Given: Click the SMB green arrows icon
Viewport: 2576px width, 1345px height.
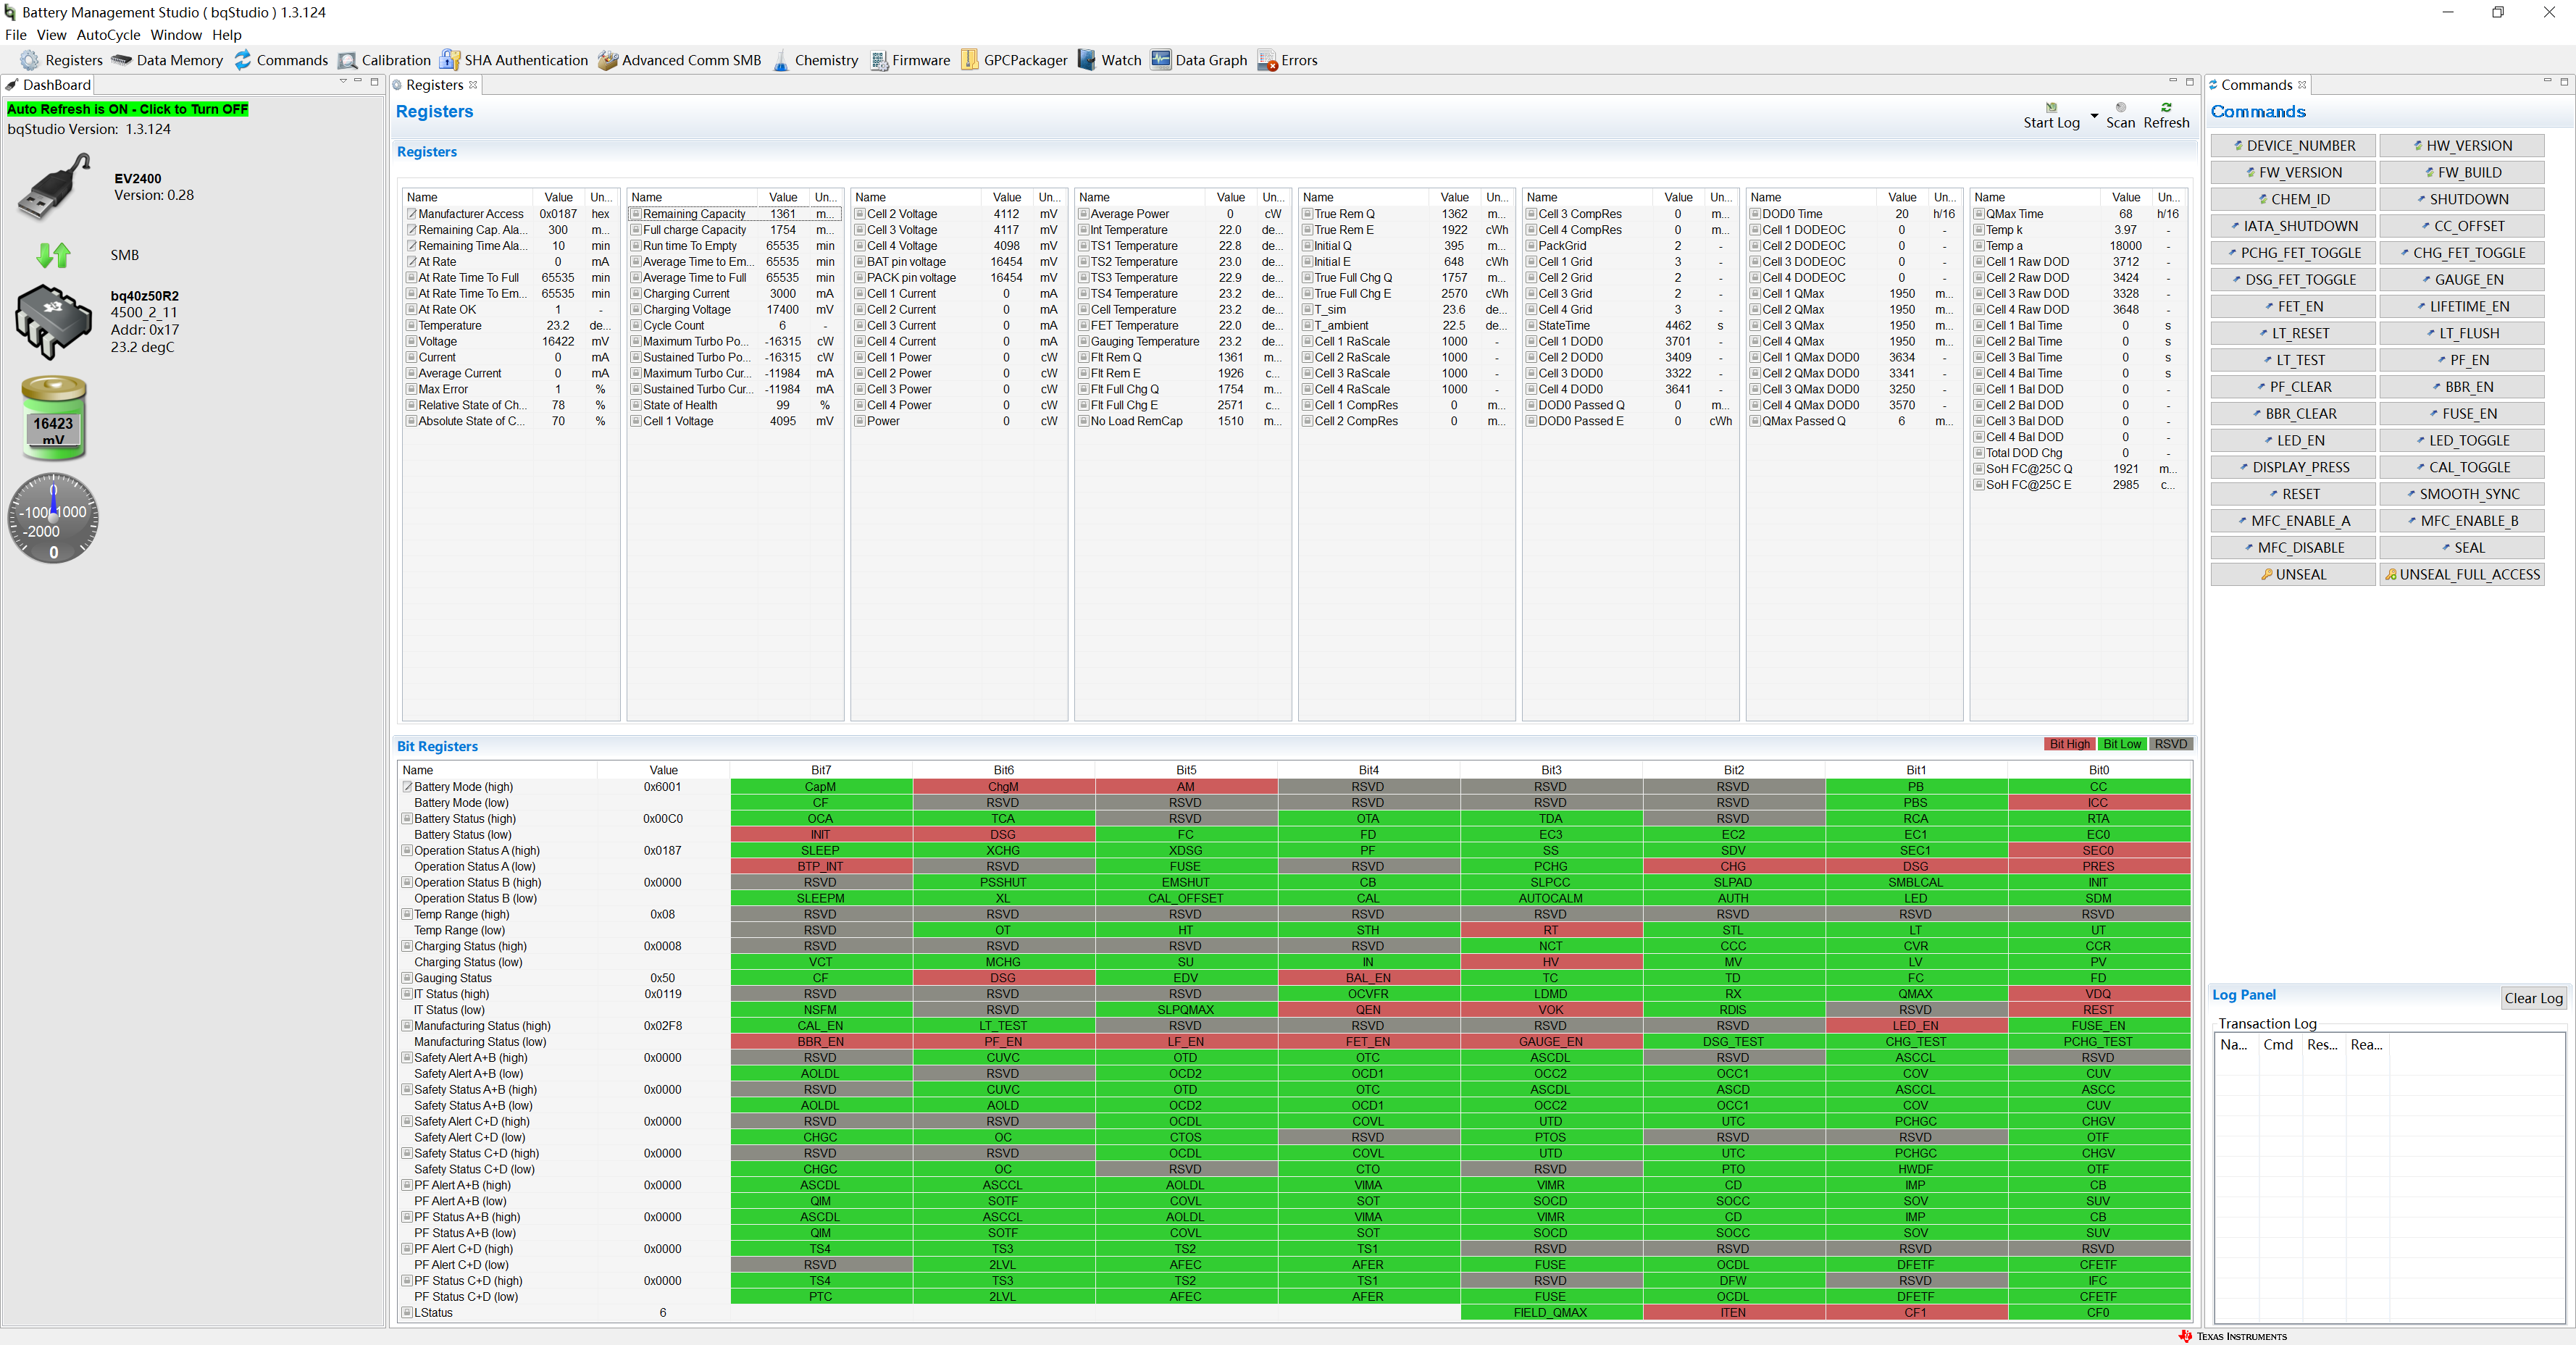Looking at the screenshot, I should pos(54,255).
